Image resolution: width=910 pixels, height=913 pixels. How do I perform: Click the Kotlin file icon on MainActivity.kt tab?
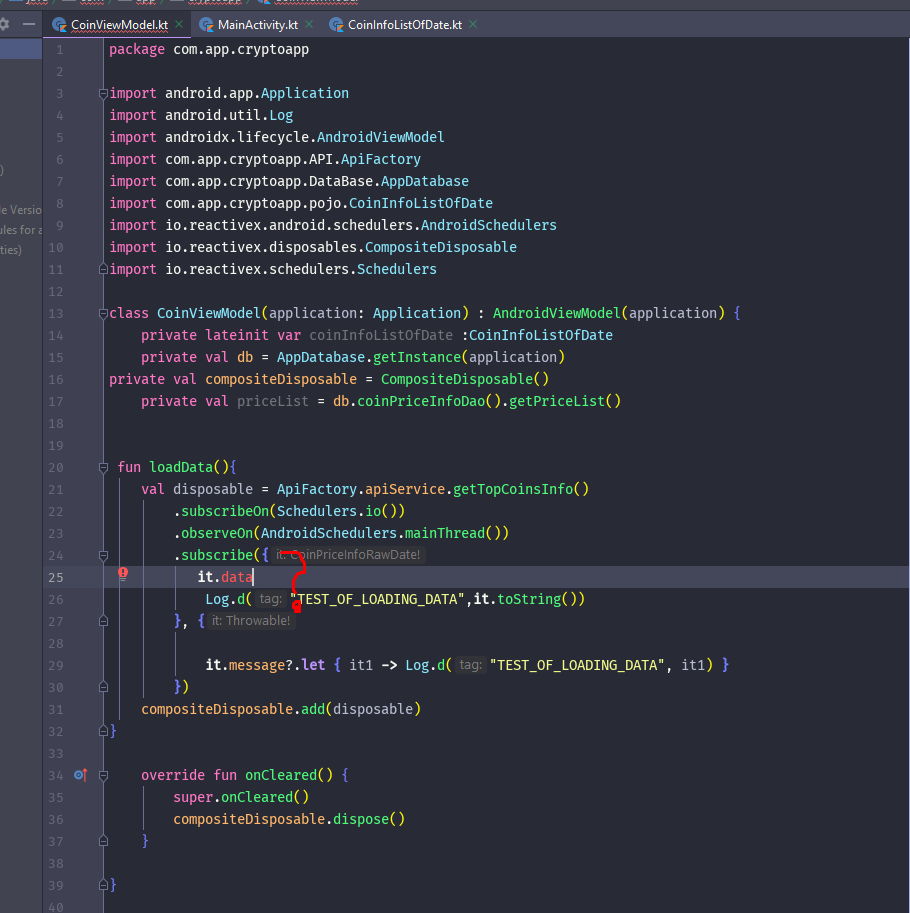pos(206,25)
